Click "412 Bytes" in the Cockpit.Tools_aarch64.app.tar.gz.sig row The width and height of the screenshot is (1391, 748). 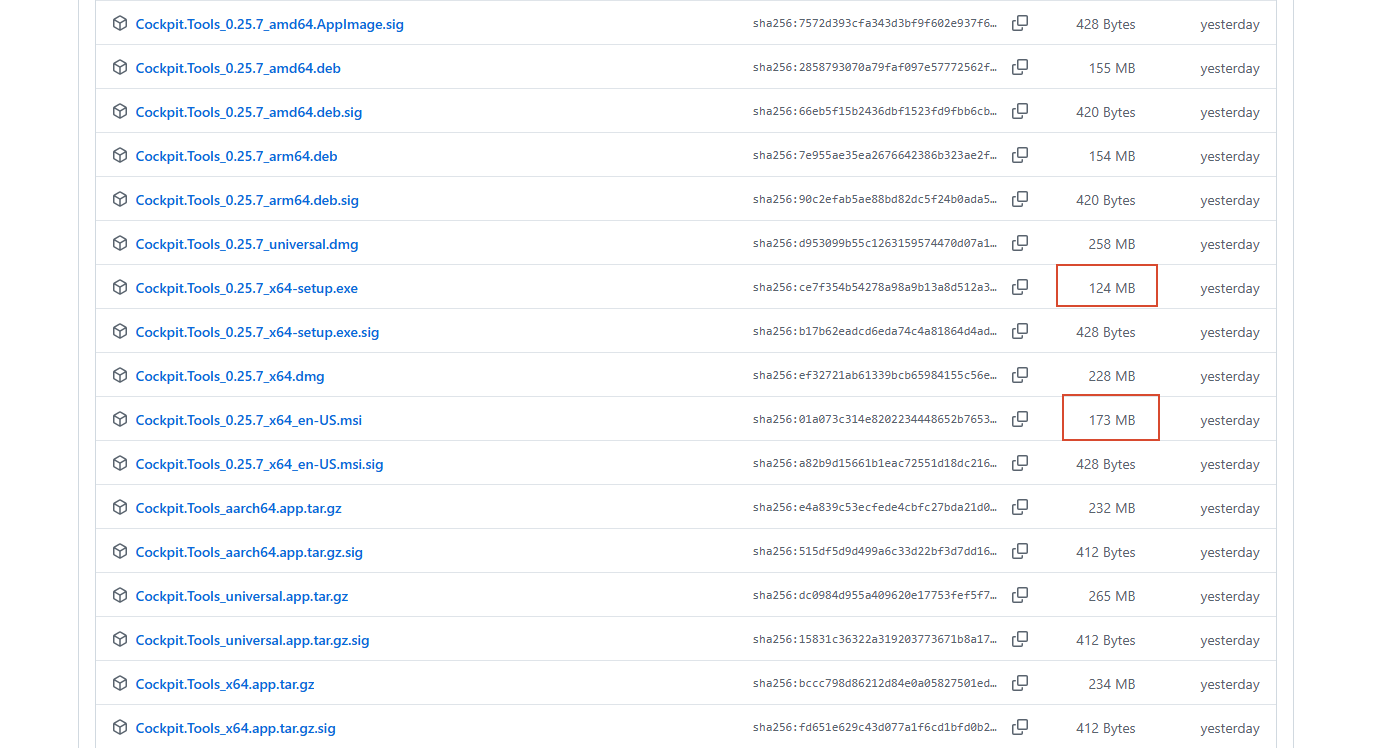tap(1106, 552)
